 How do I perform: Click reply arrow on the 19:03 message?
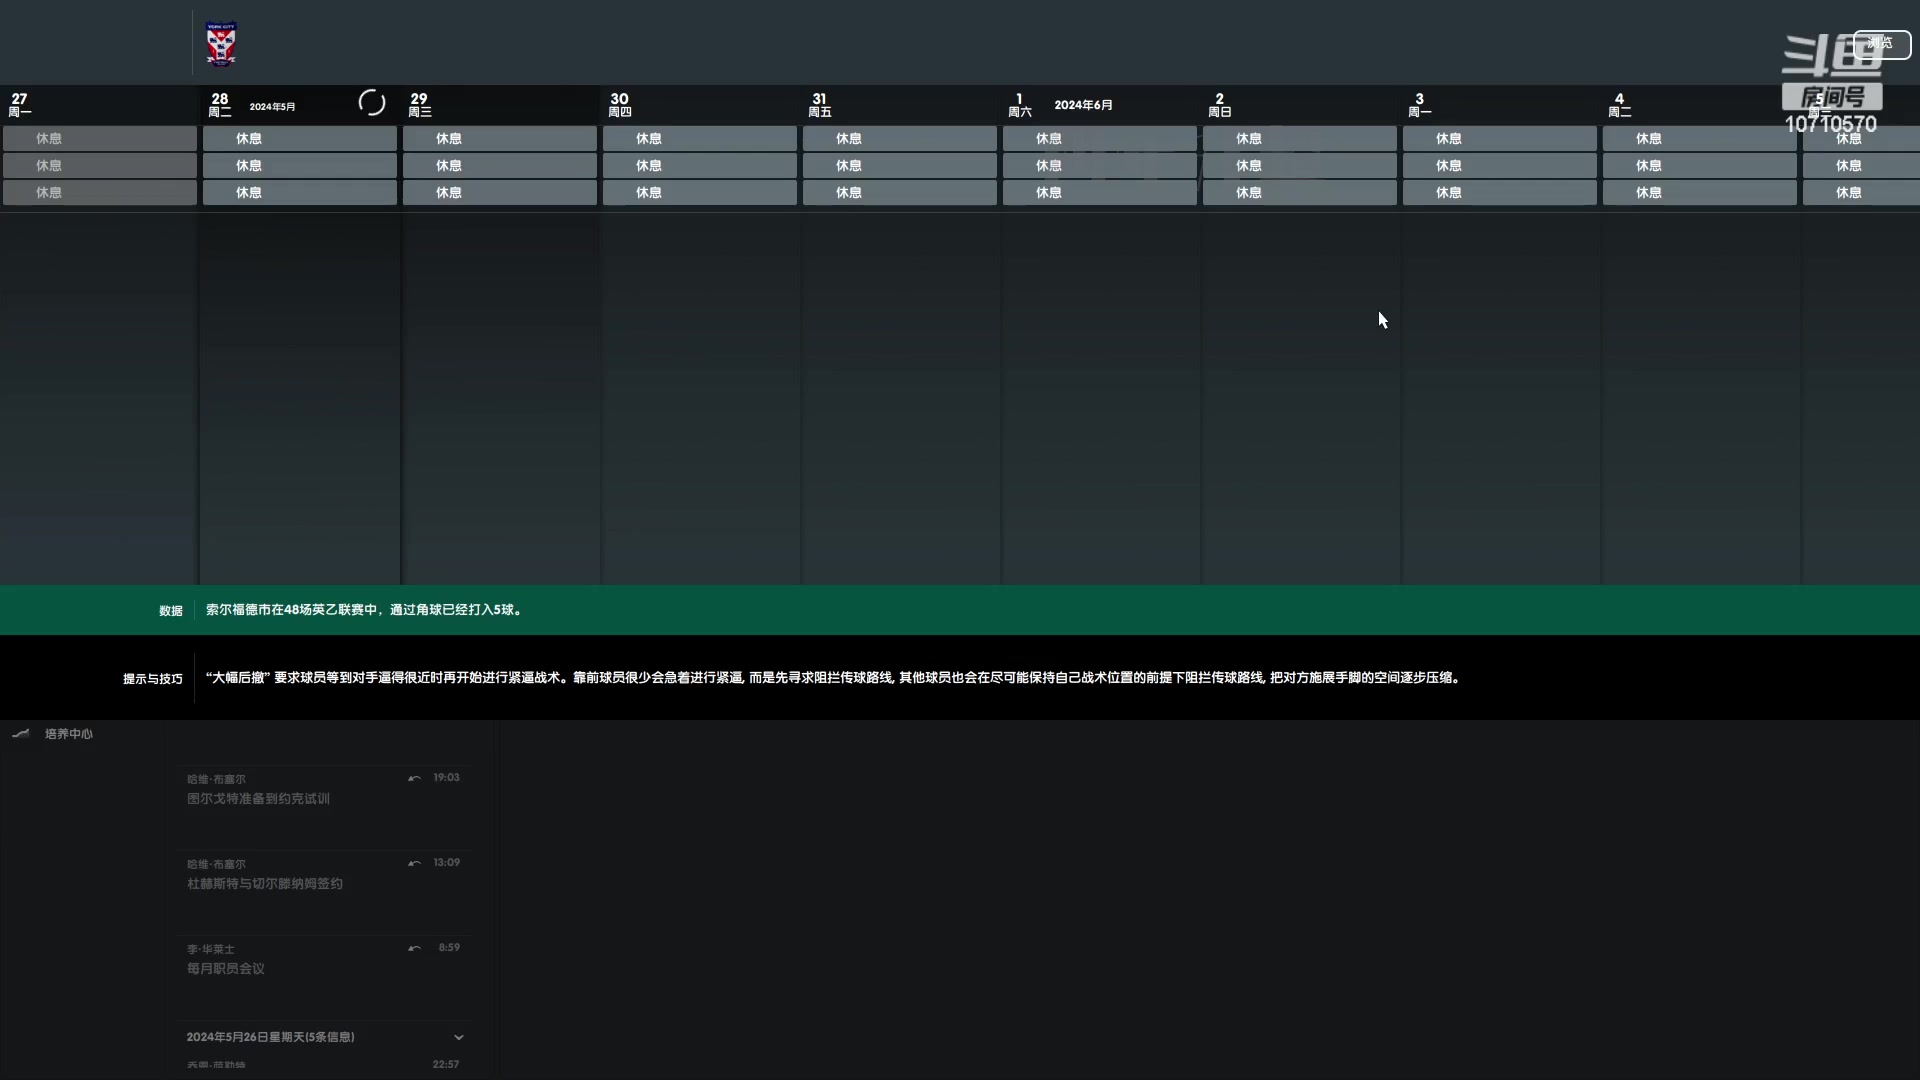pyautogui.click(x=414, y=778)
